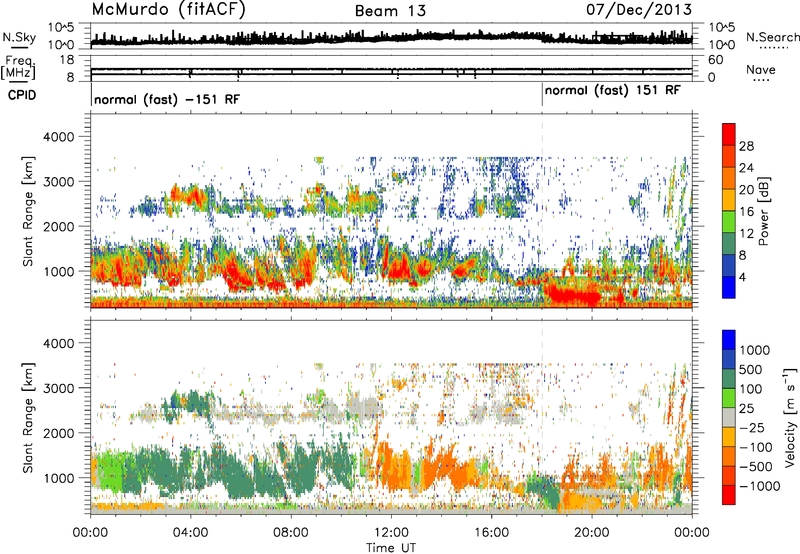800x554 pixels.
Task: Click the '16:00' time tick label
Action: tap(491, 533)
